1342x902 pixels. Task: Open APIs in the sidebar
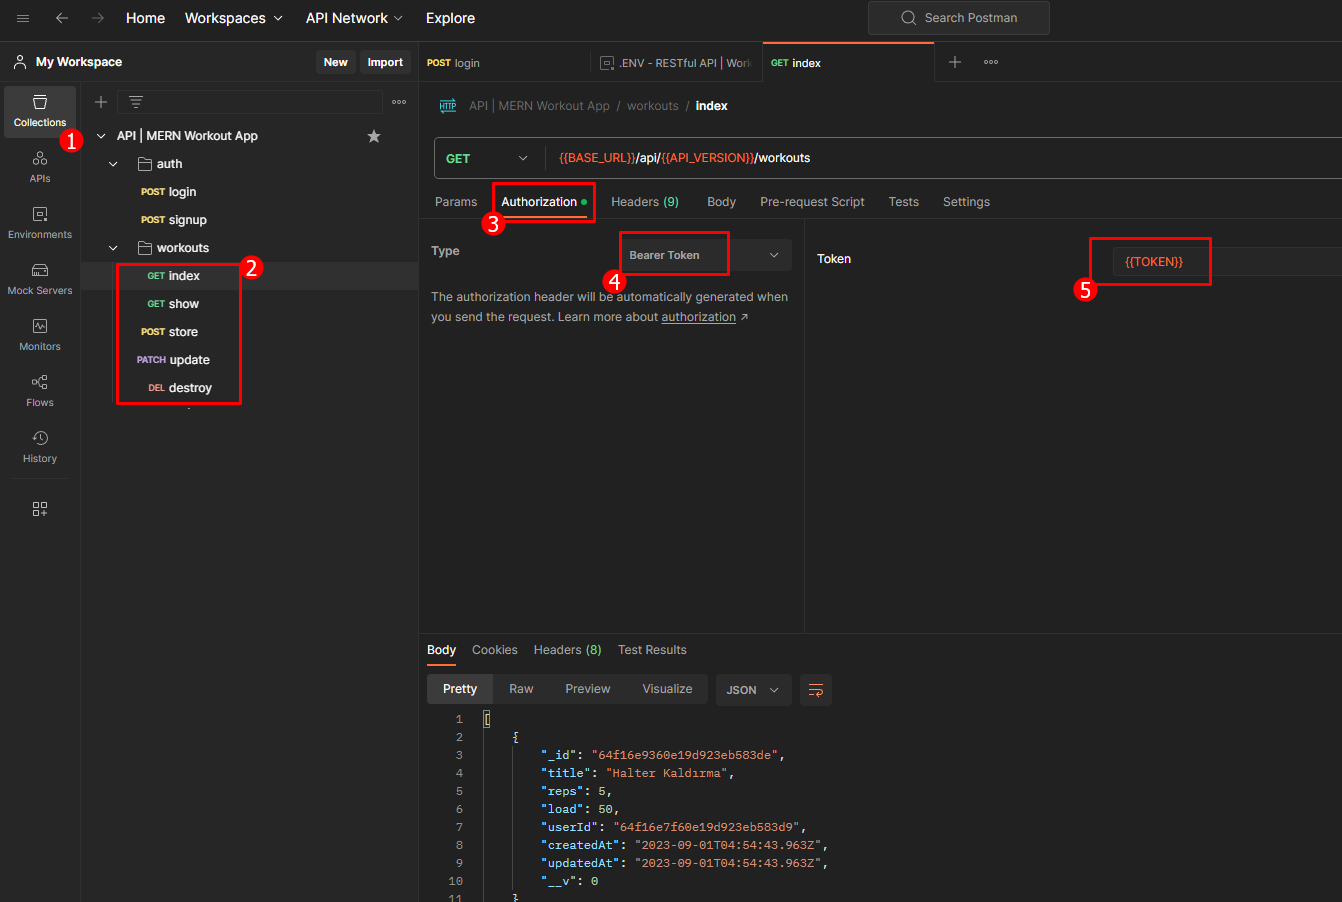(40, 167)
